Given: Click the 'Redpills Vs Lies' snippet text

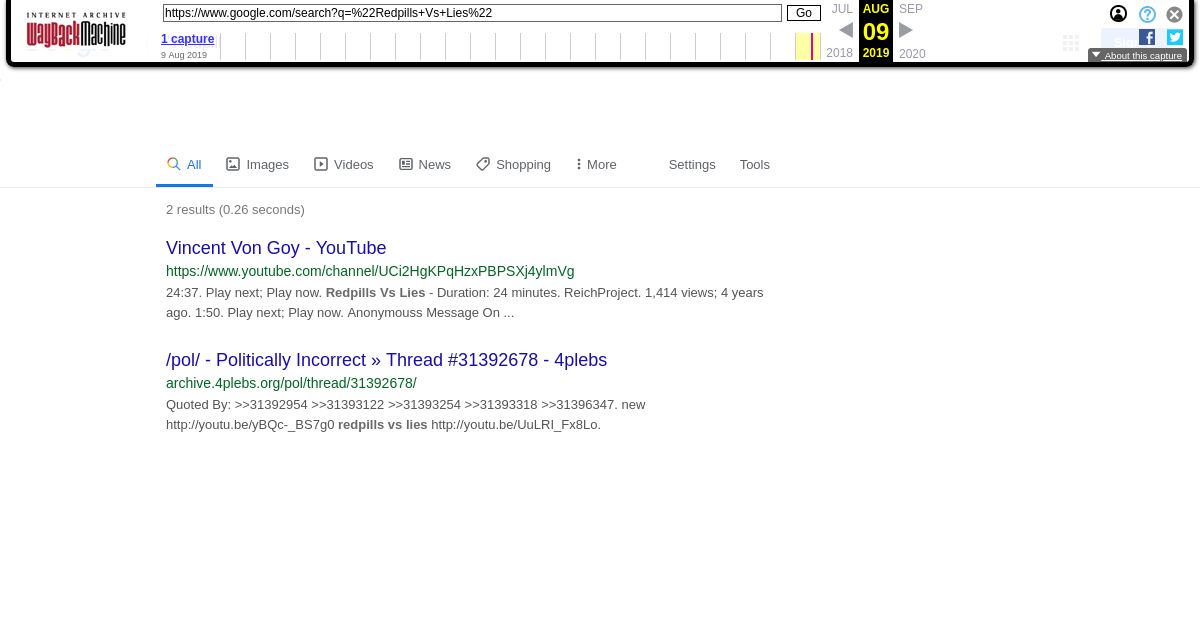Looking at the screenshot, I should (x=376, y=293).
